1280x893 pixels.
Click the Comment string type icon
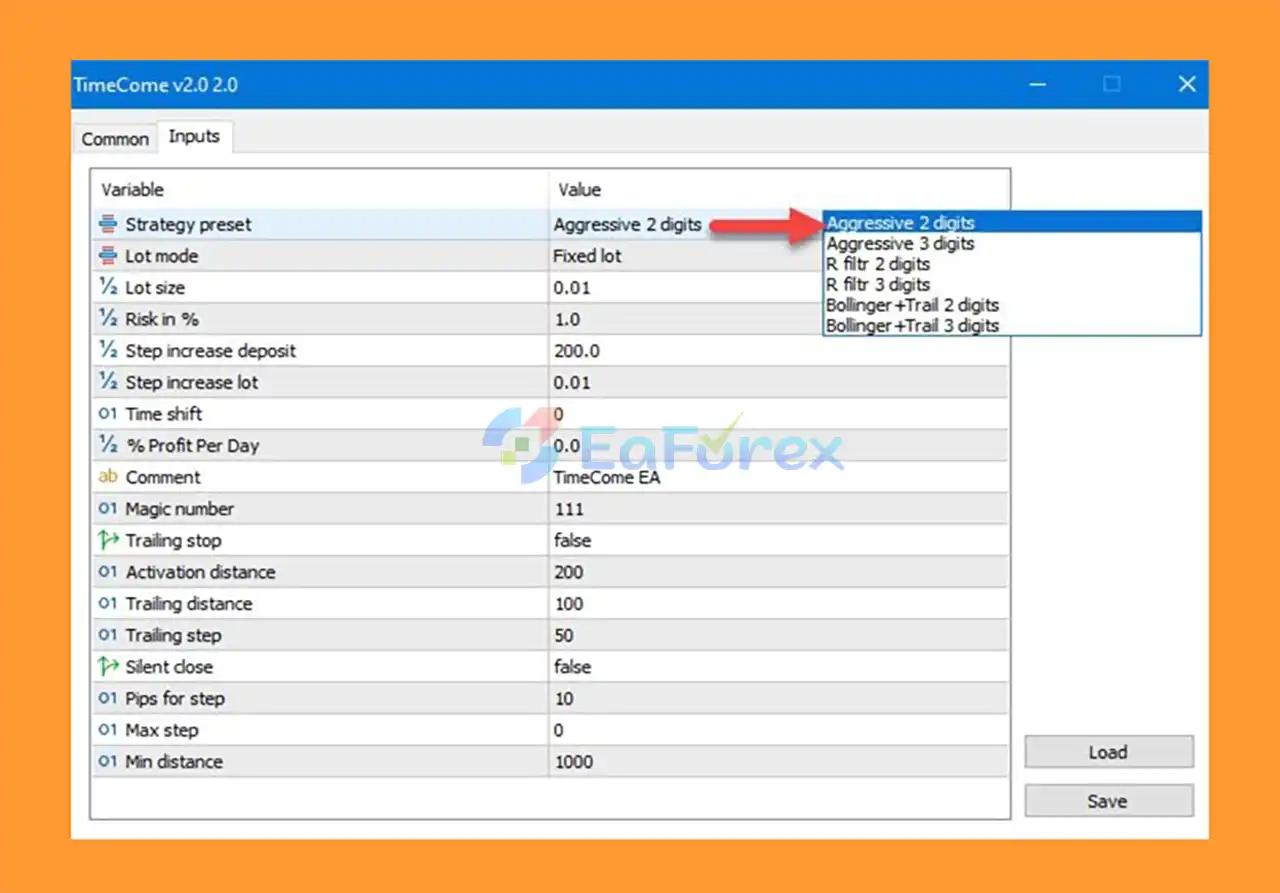(108, 477)
